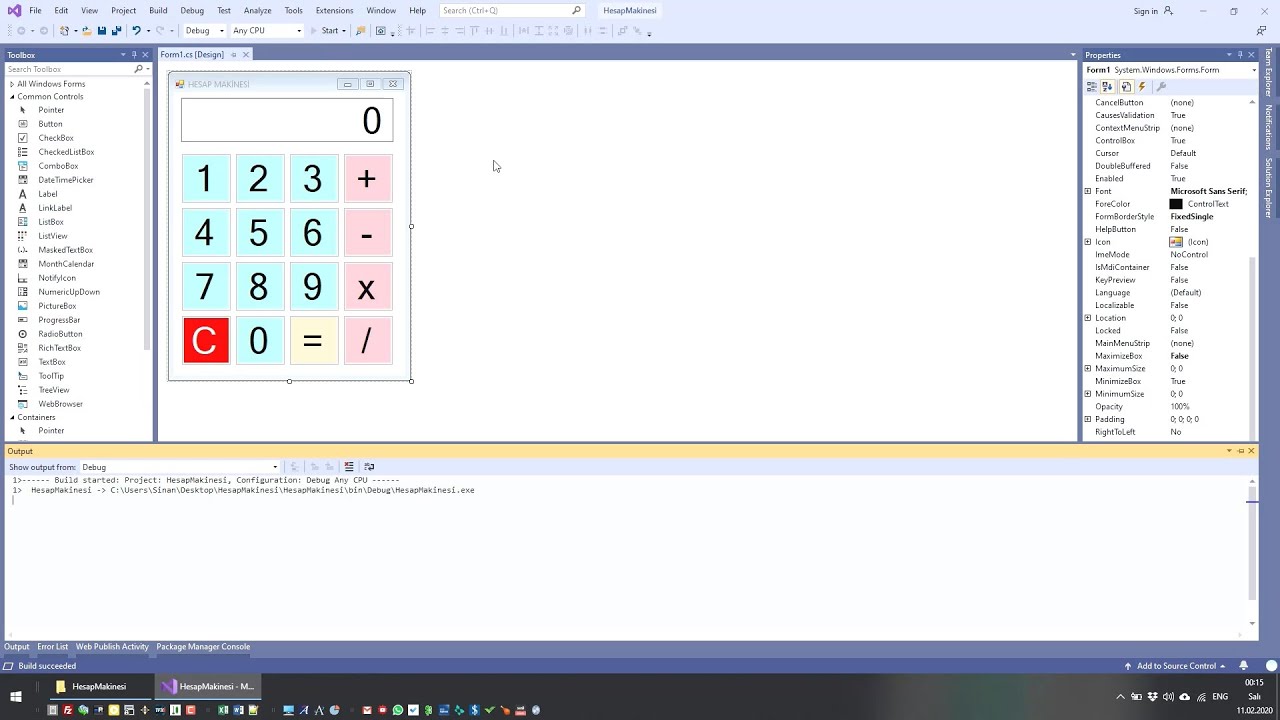Open Form1 object selector dropdown in Properties
Screen dimensions: 1280x720
(1254, 70)
